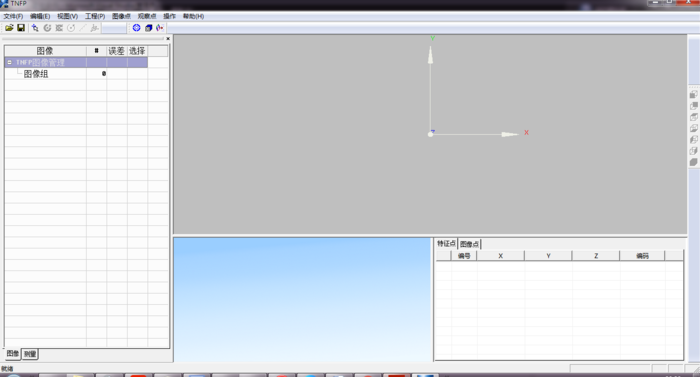Open the 工程(P) menu

[95, 16]
